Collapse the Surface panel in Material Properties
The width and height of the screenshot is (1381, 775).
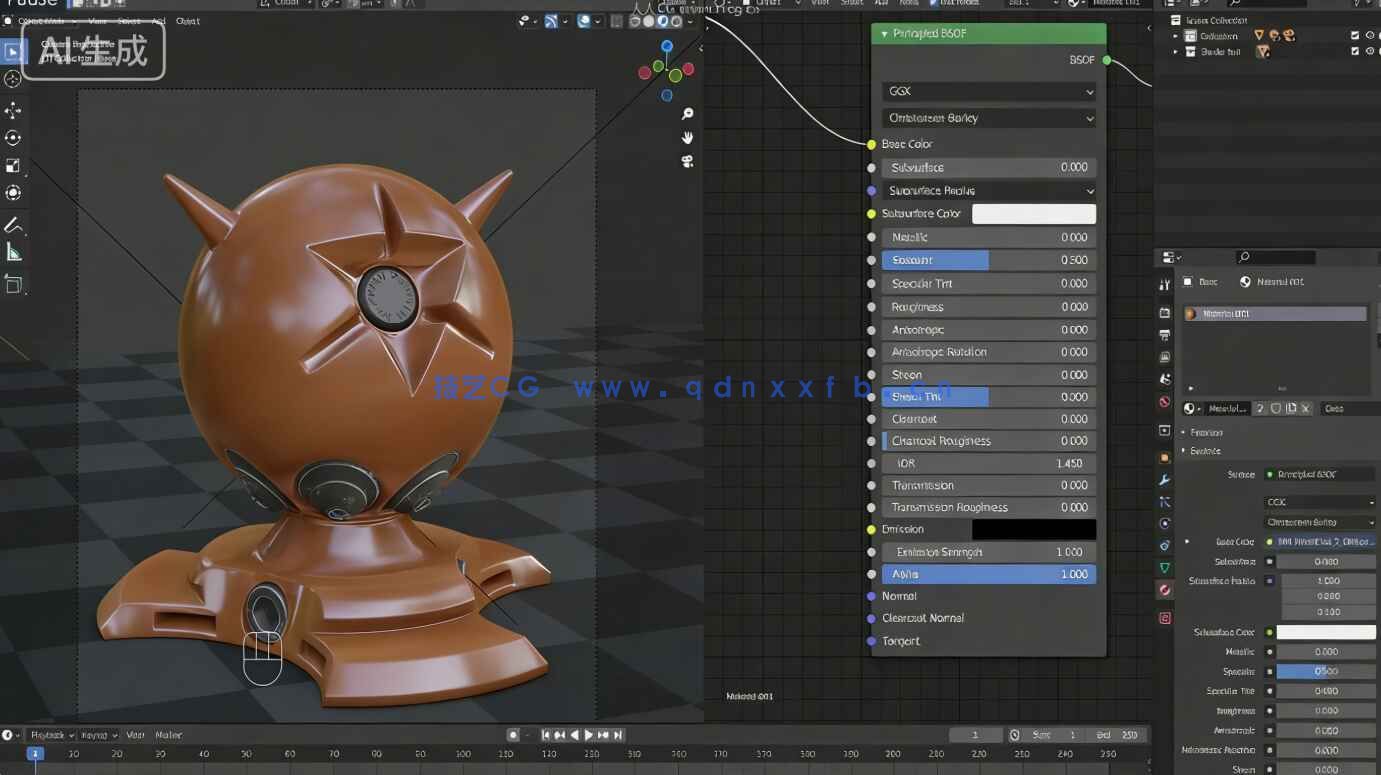point(1212,450)
